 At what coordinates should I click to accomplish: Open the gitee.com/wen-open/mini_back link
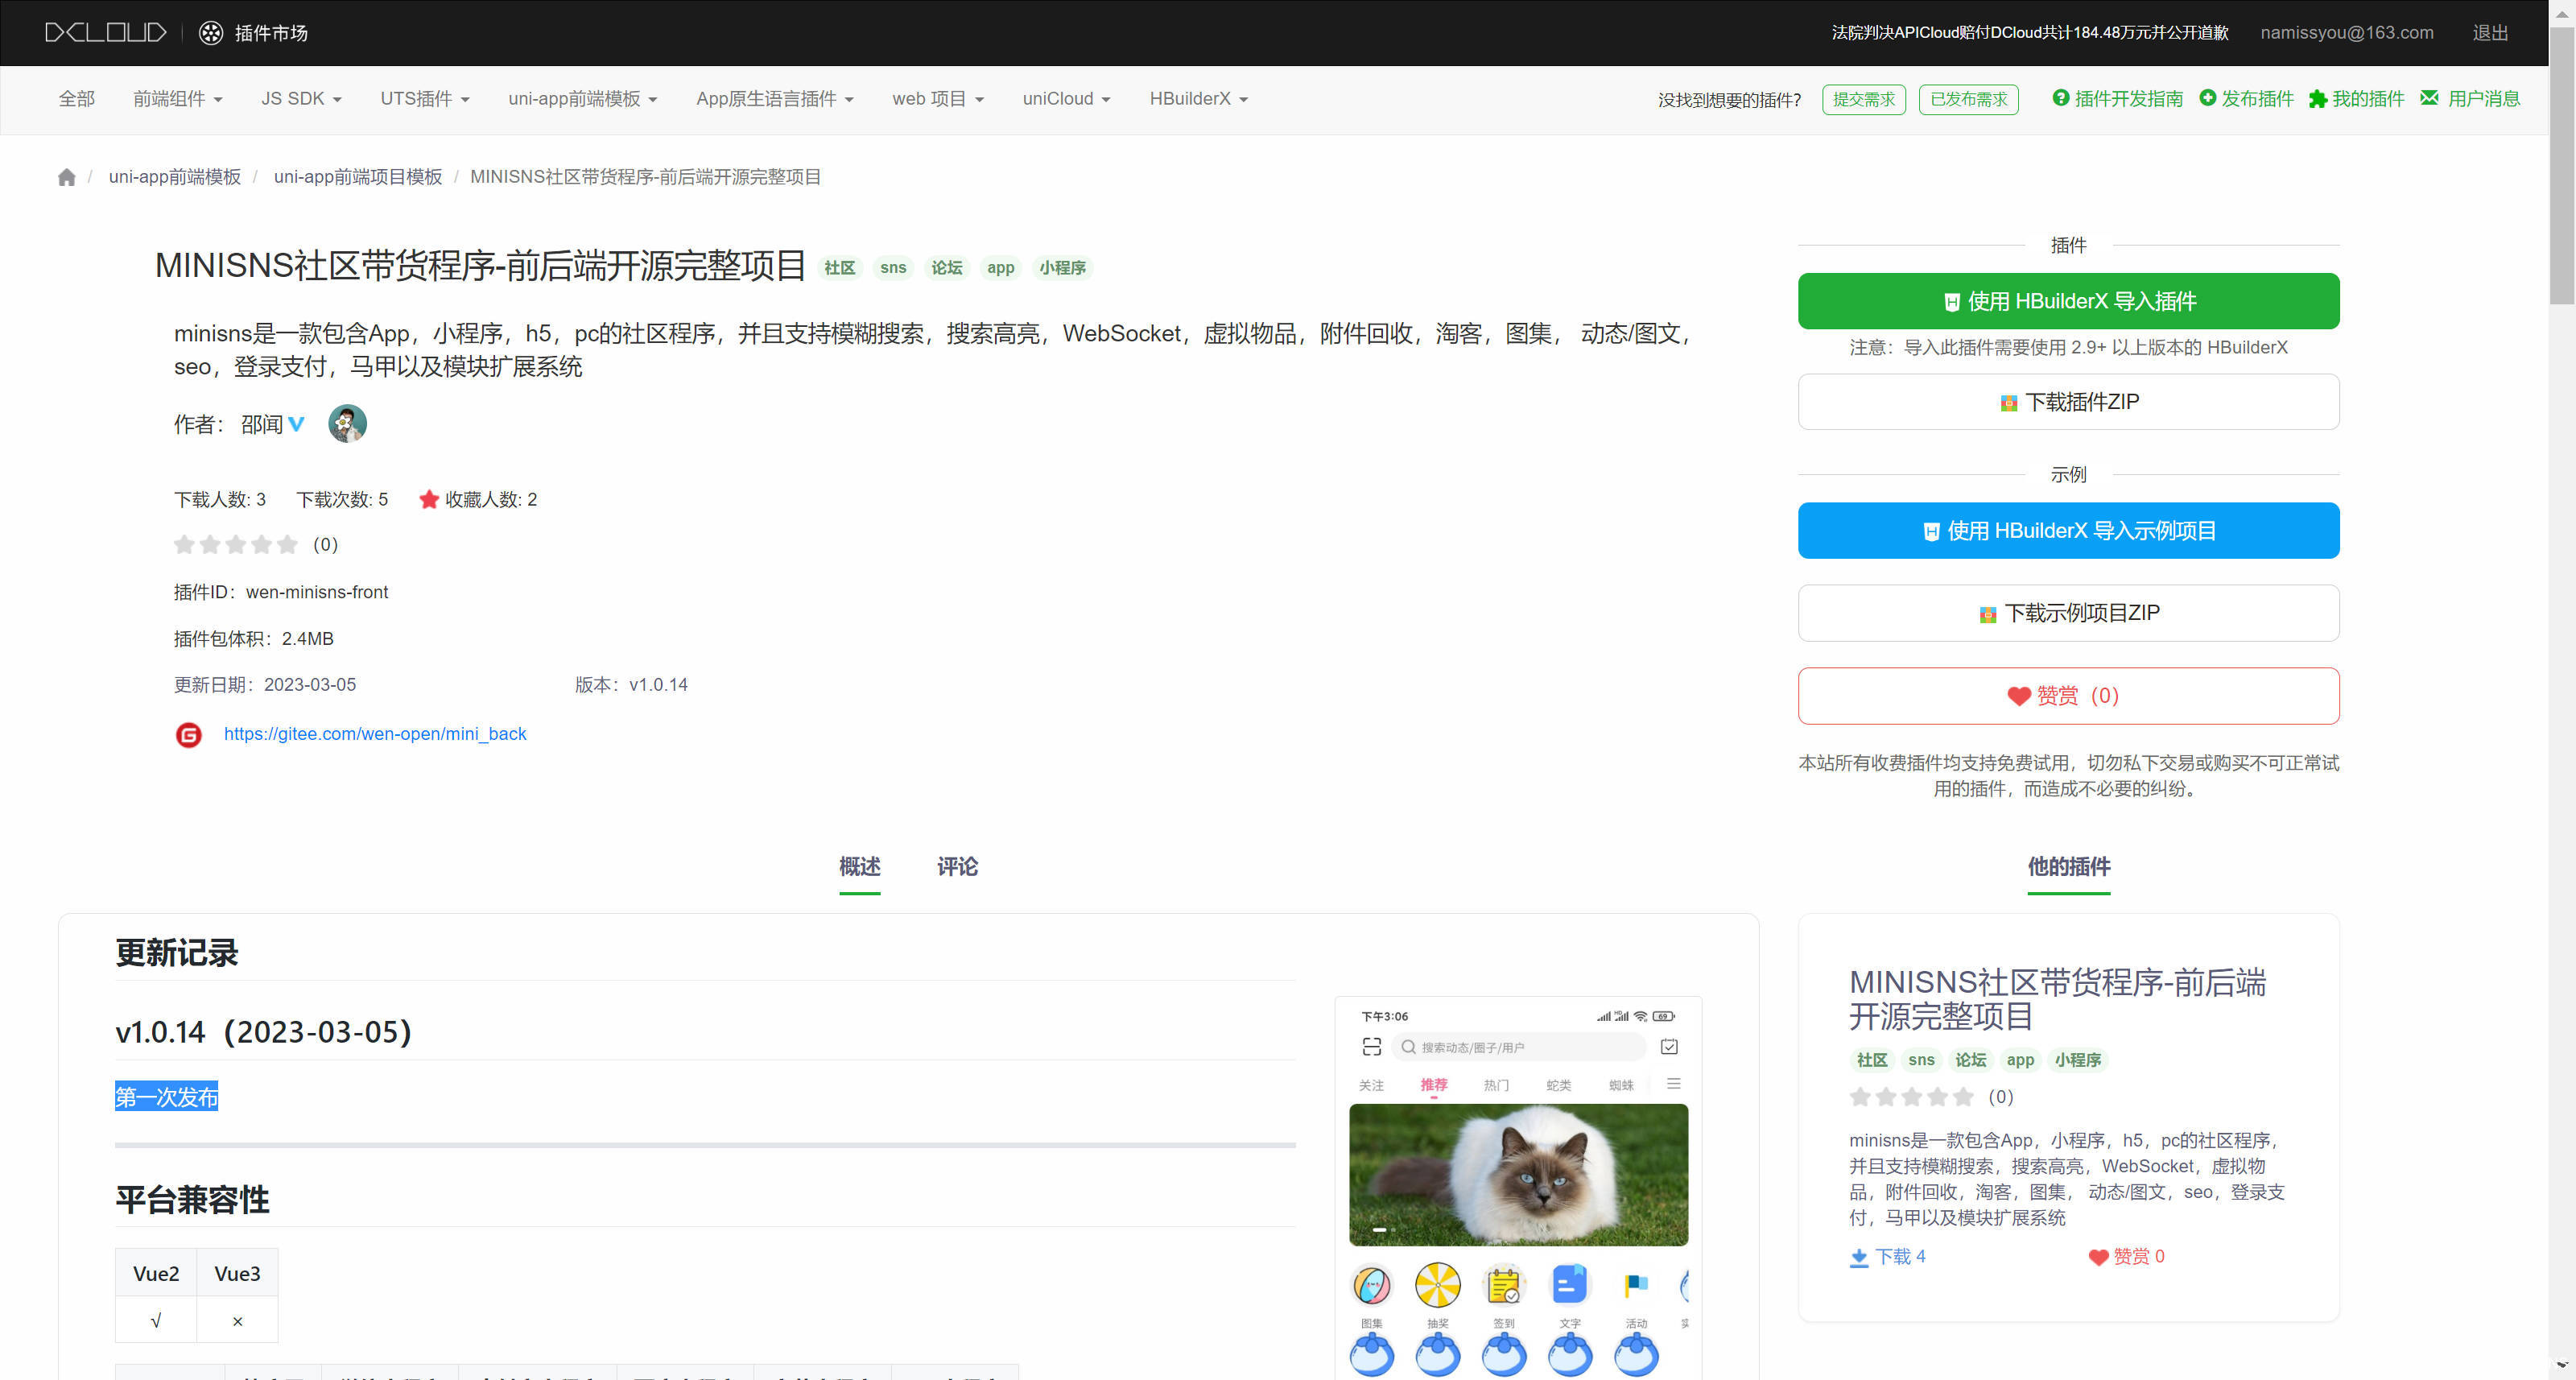coord(375,734)
